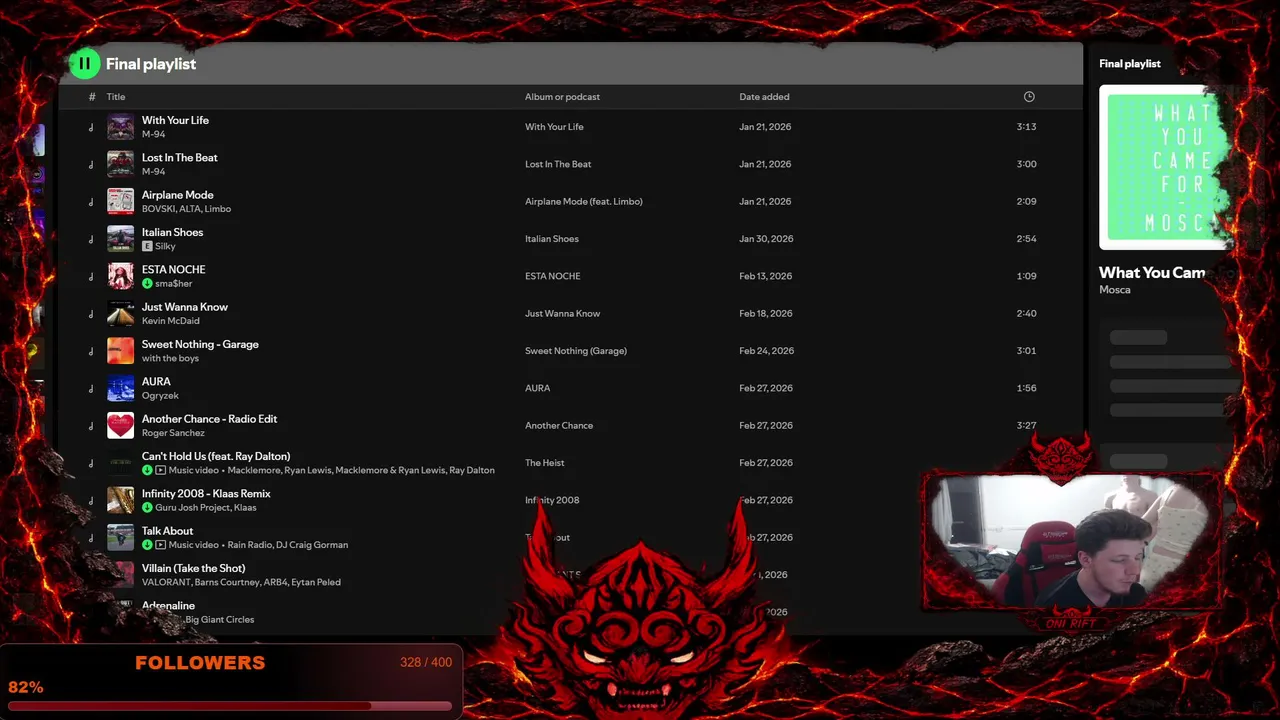This screenshot has width=1280, height=720.
Task: Open artist M-94 under With Your Life
Action: pyautogui.click(x=153, y=134)
